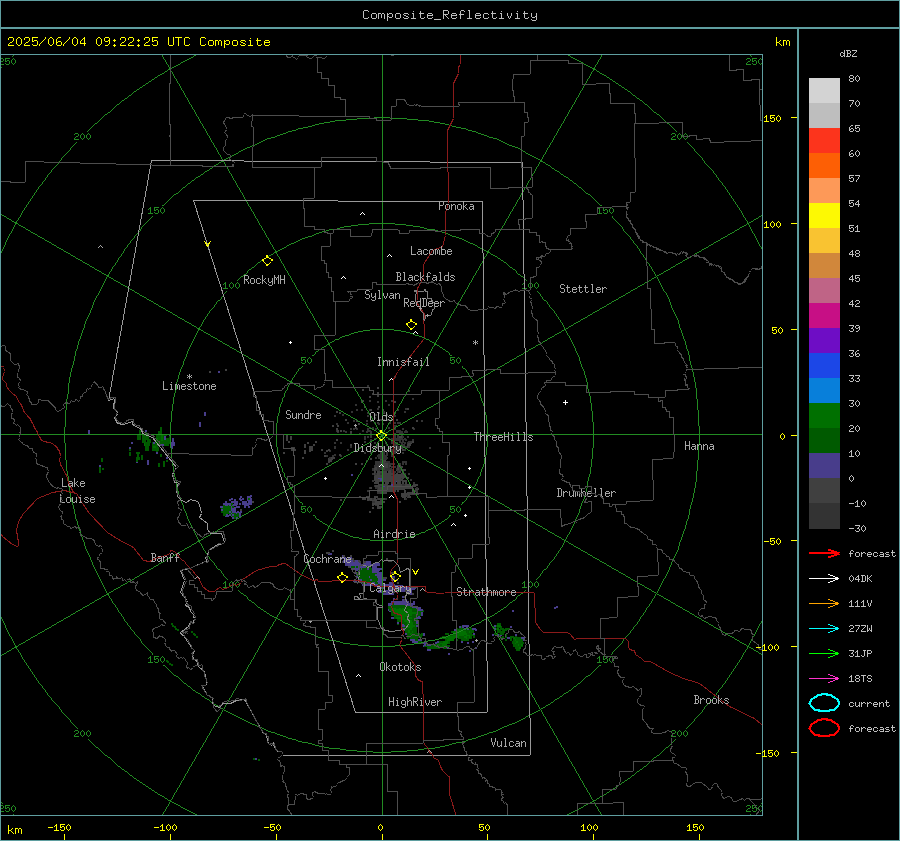The image size is (900, 841).
Task: Click the Sundre label
Action: click(x=303, y=415)
